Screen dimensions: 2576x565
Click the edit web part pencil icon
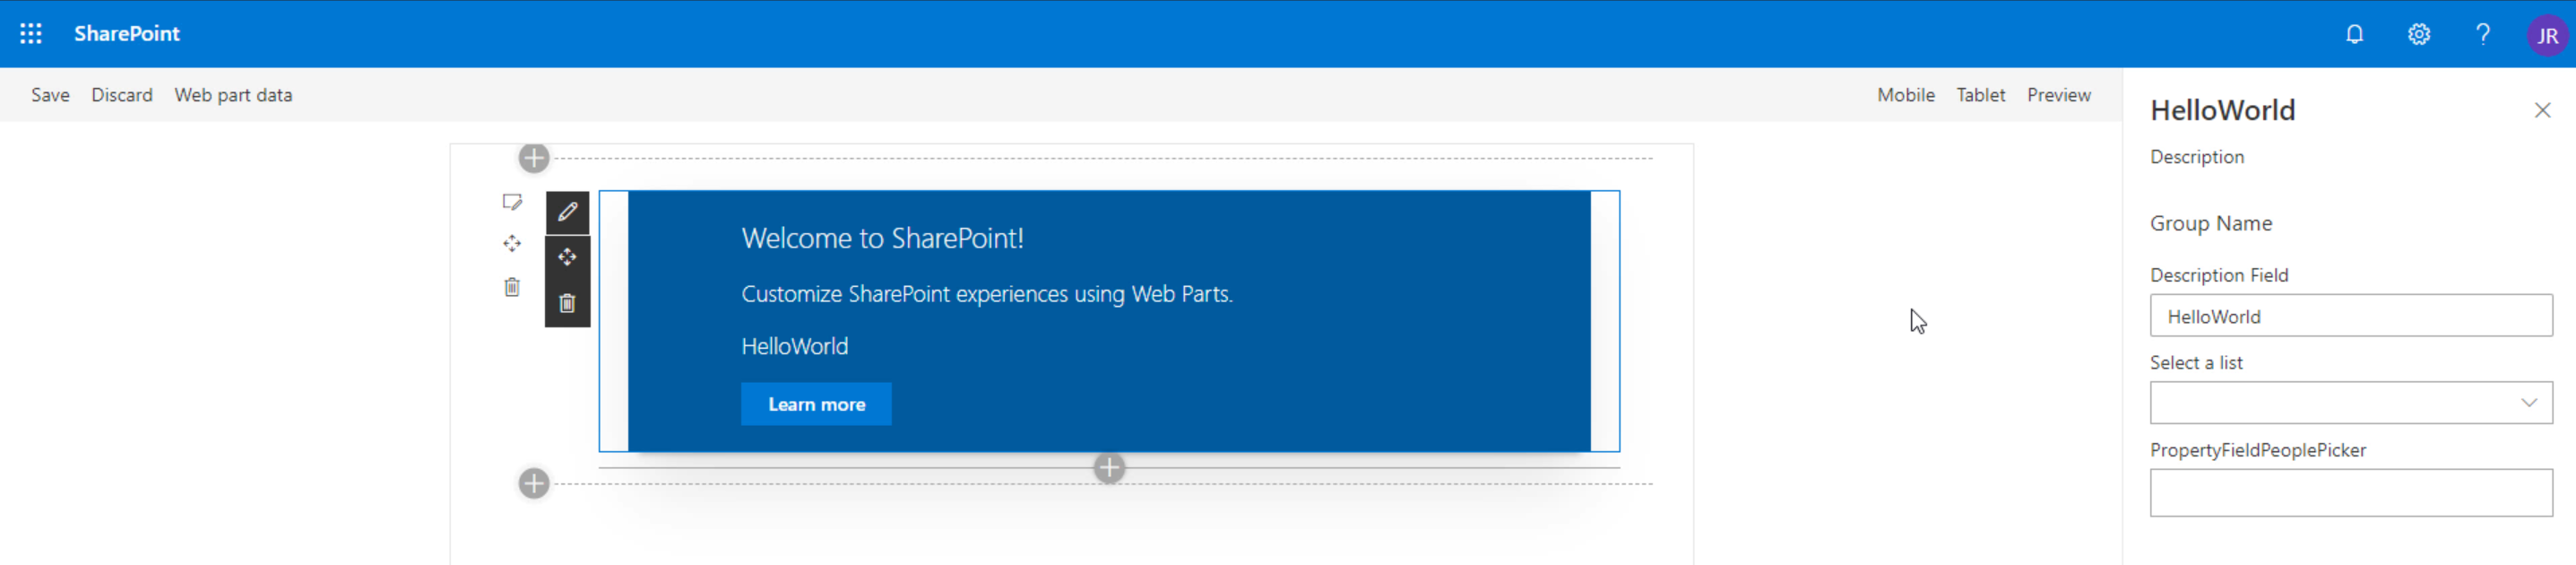tap(567, 212)
